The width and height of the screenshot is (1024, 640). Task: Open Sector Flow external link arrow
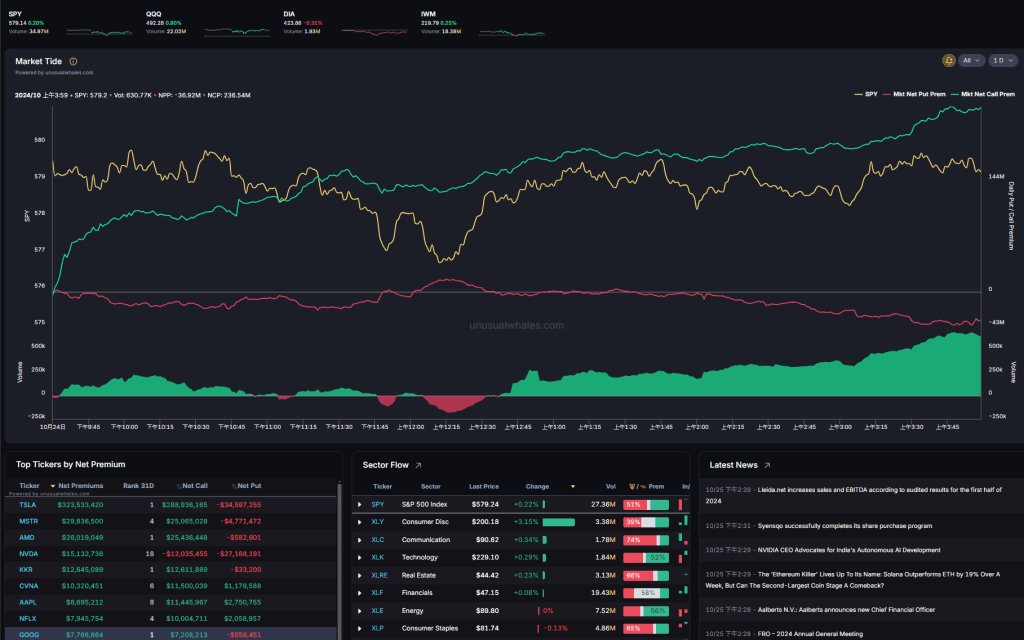(418, 465)
